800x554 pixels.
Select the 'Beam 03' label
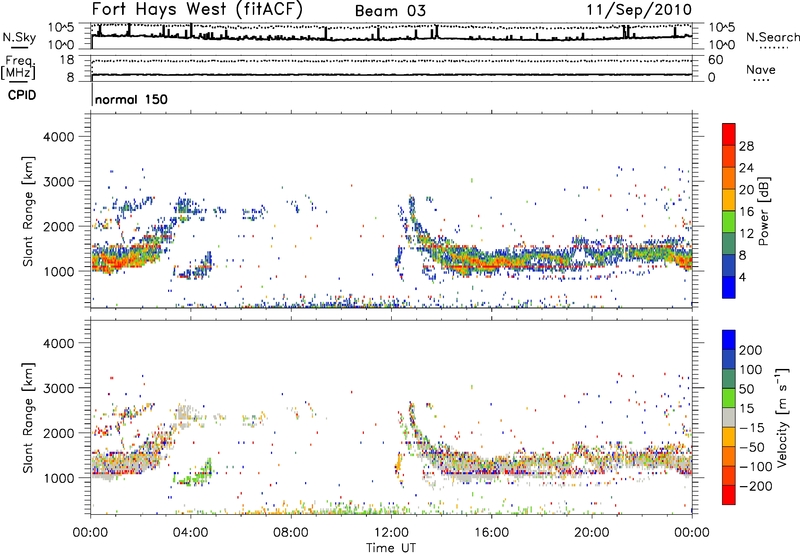(390, 11)
